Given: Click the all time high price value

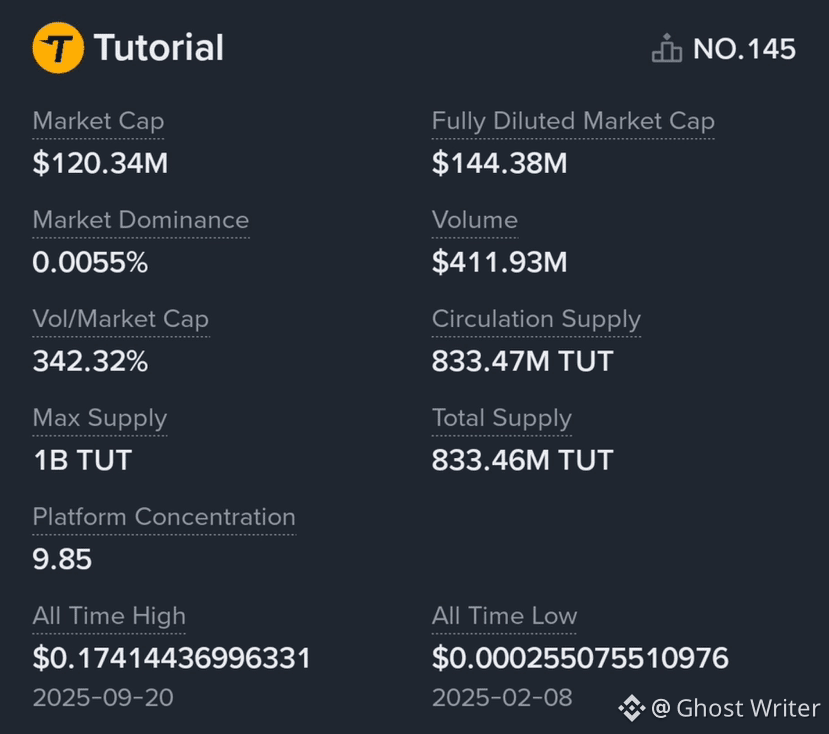Looking at the screenshot, I should 171,658.
